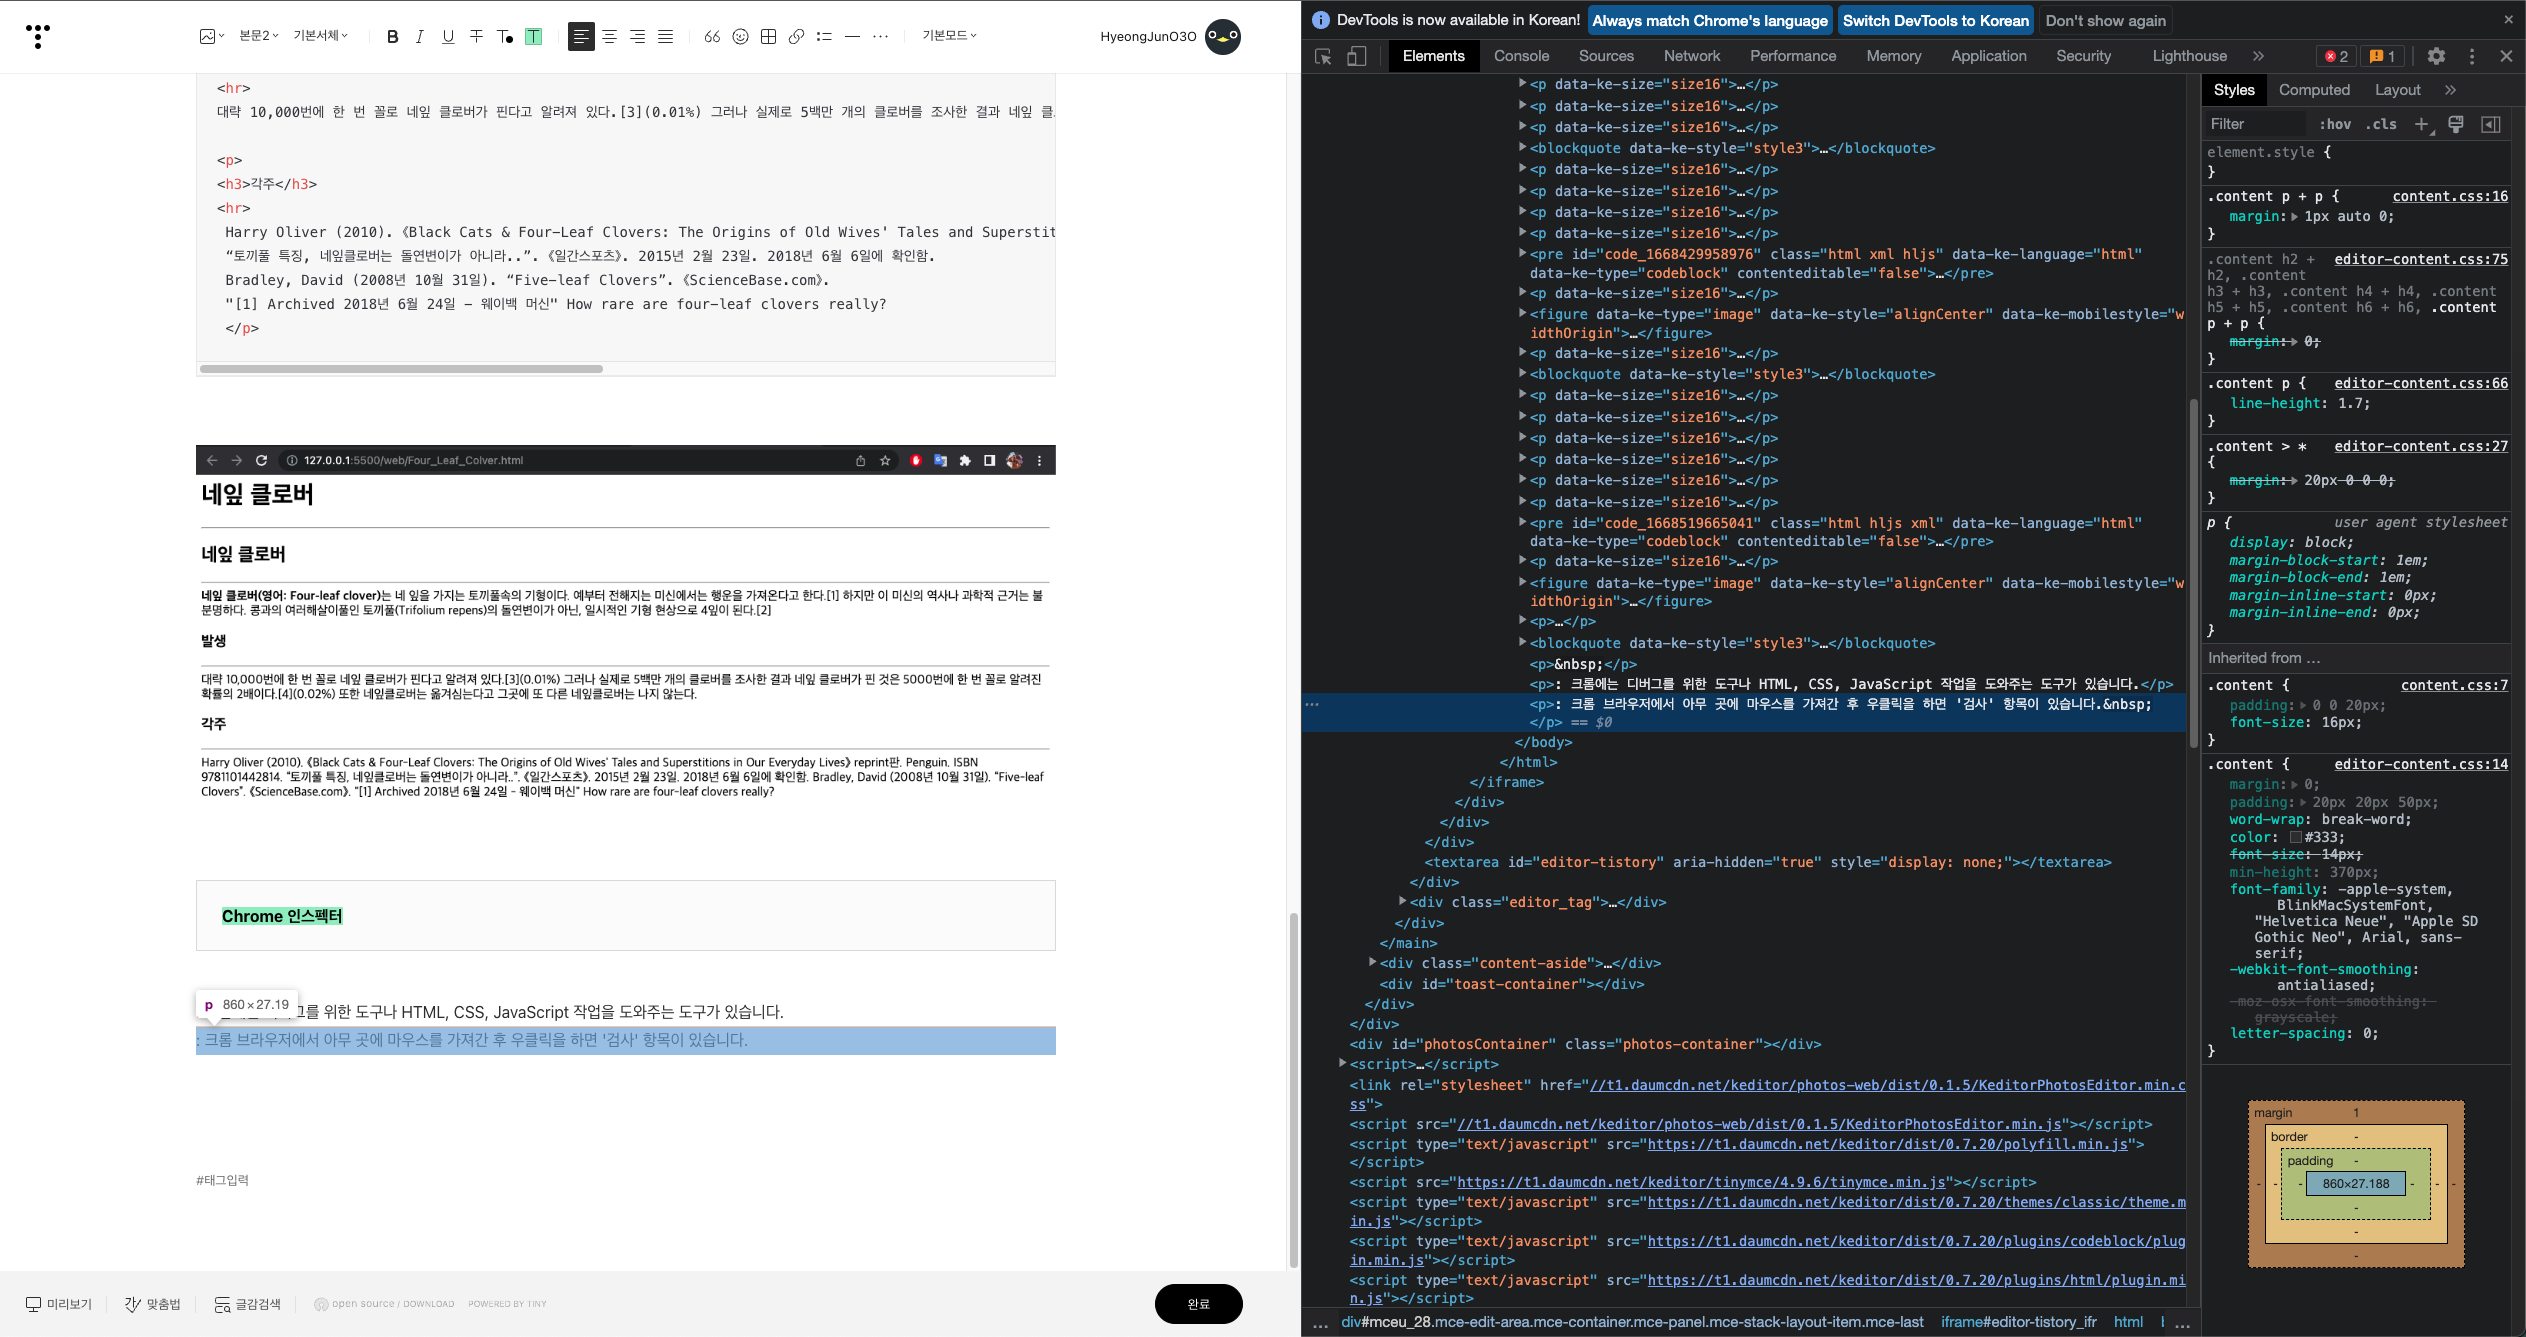Toggle bold formatting
Viewport: 2526px width, 1337px height.
392,37
